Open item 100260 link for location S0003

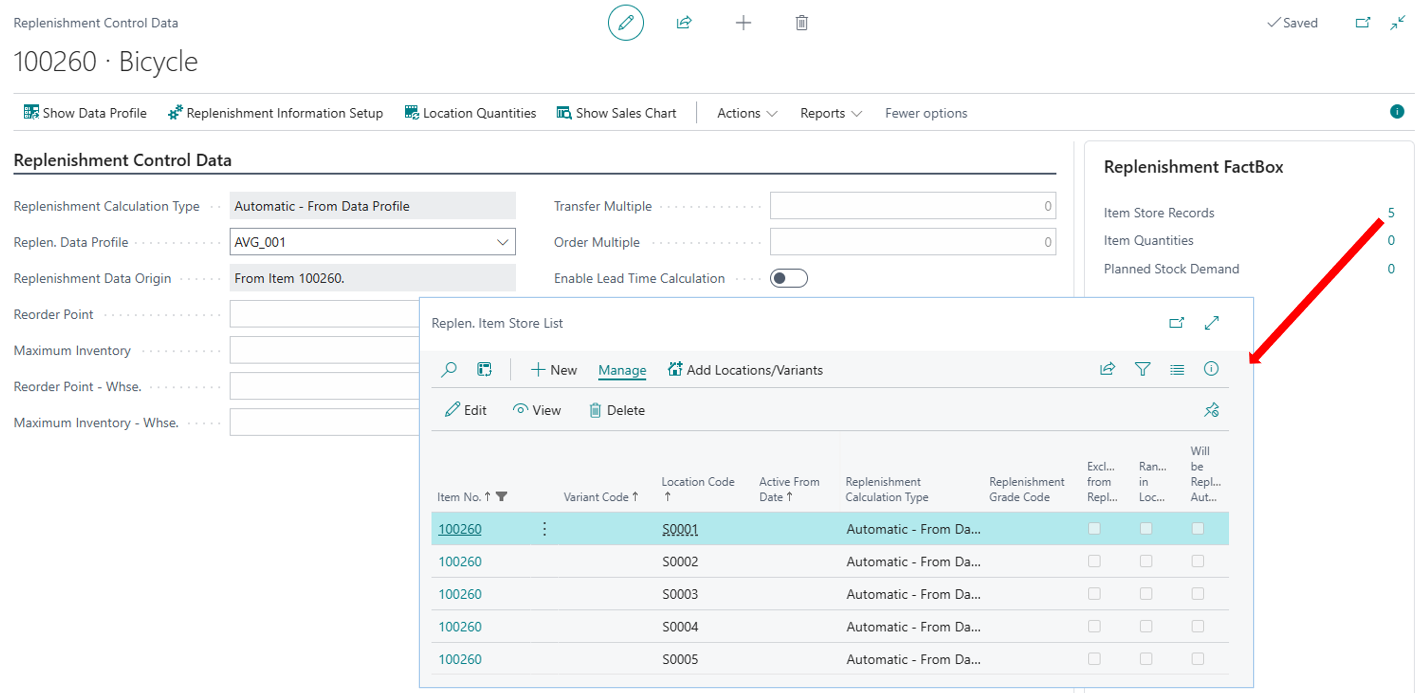coord(460,594)
